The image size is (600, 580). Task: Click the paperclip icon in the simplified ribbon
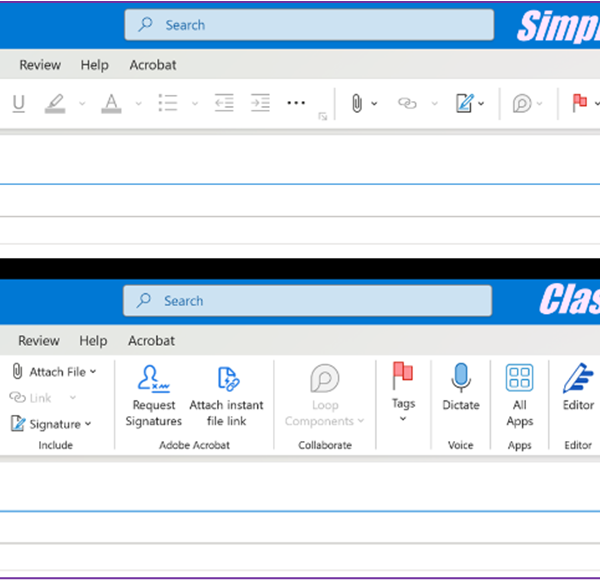point(355,103)
